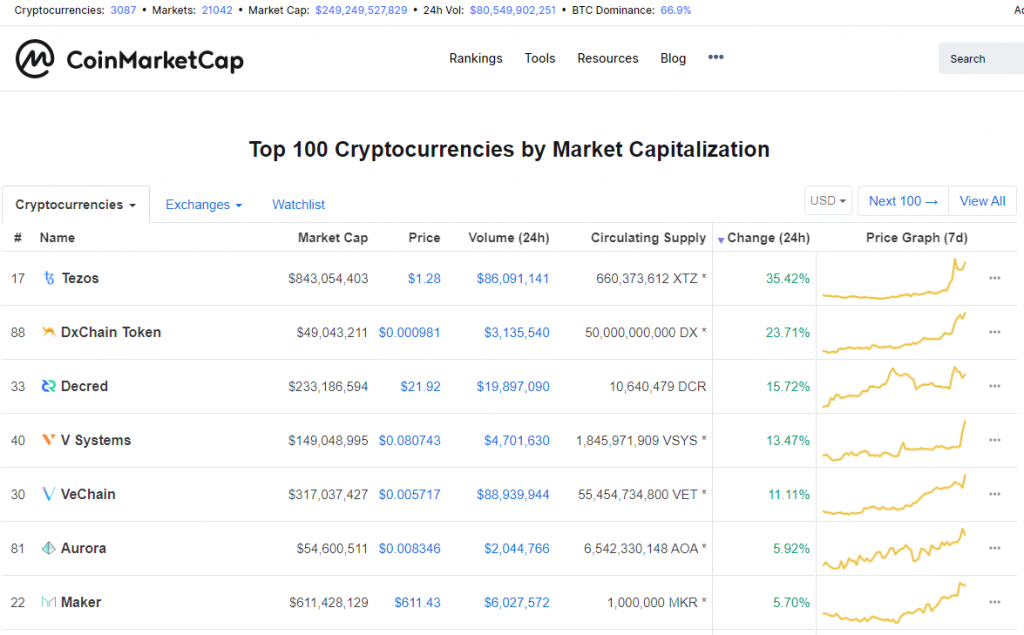This screenshot has height=635, width=1024.
Task: Open the Rankings menu
Action: click(x=475, y=58)
